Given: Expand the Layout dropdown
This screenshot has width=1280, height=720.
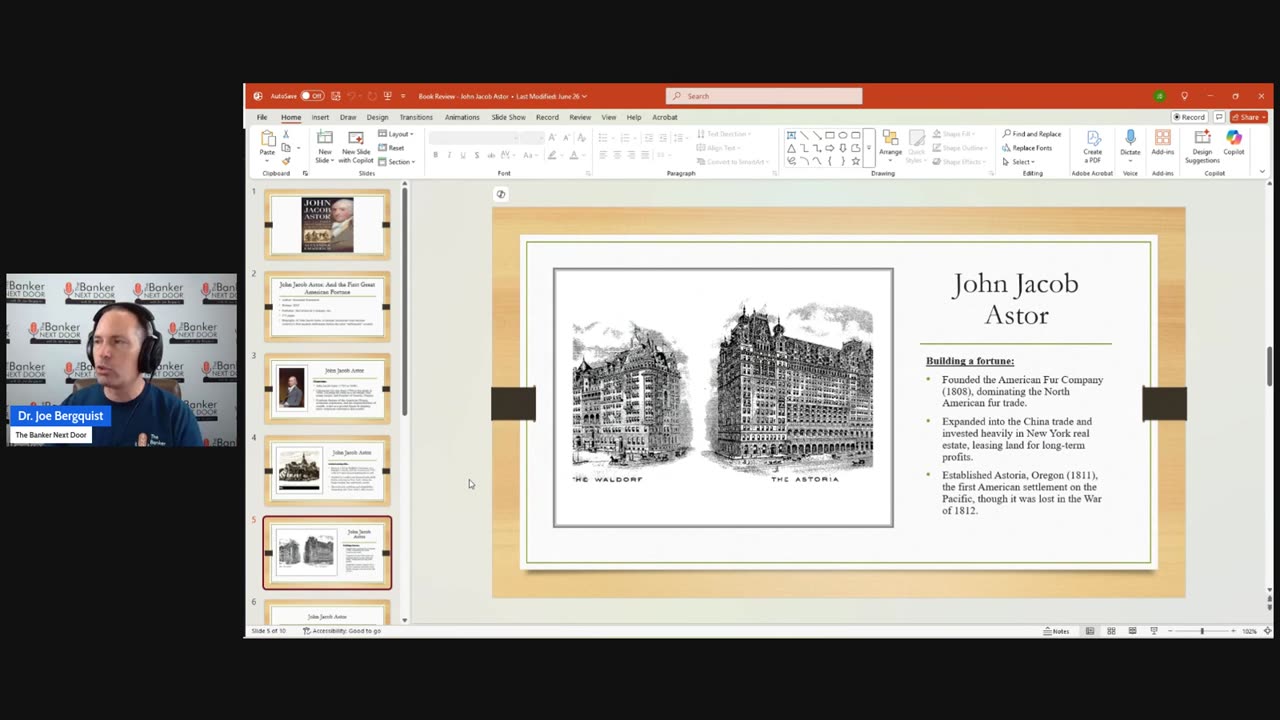Looking at the screenshot, I should pyautogui.click(x=396, y=134).
